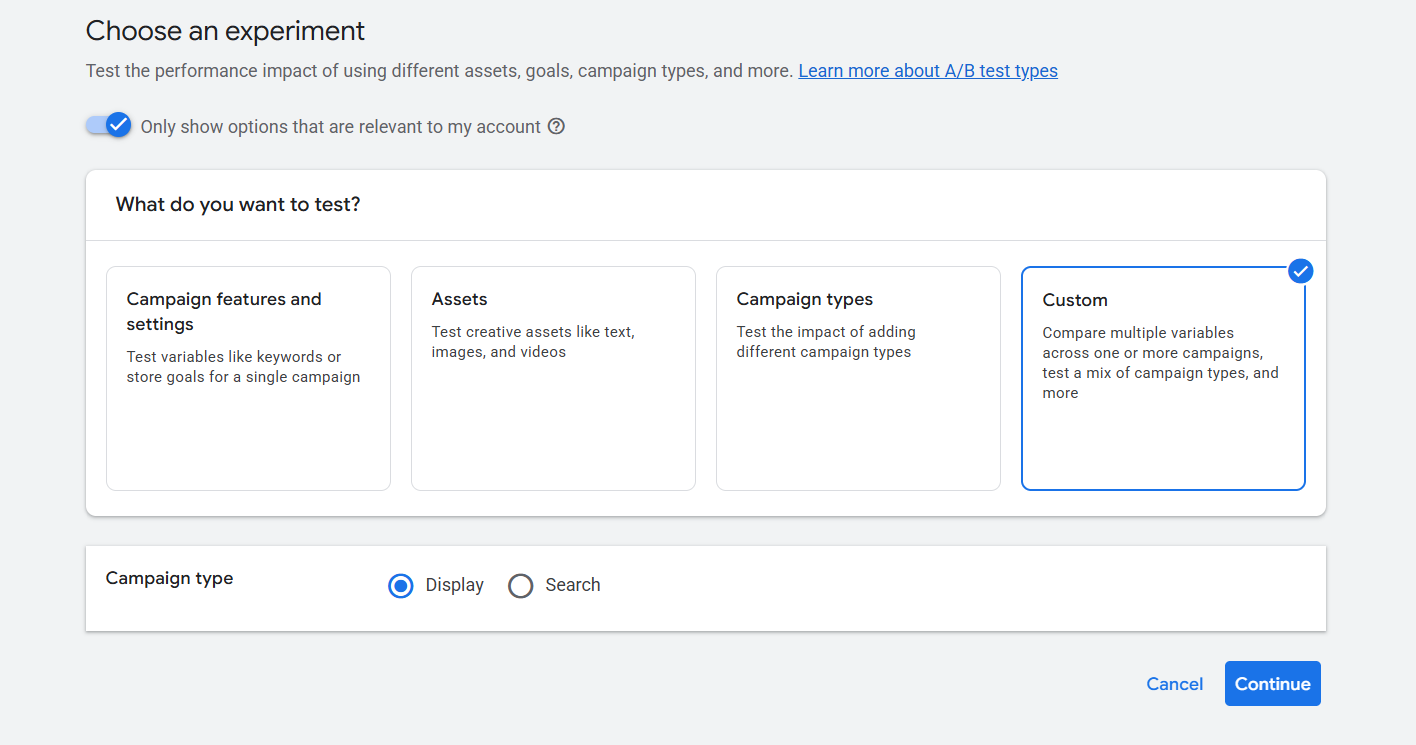Toggle 'Only show options relevant to my account'
Viewport: 1416px width, 745px height.
tap(108, 125)
